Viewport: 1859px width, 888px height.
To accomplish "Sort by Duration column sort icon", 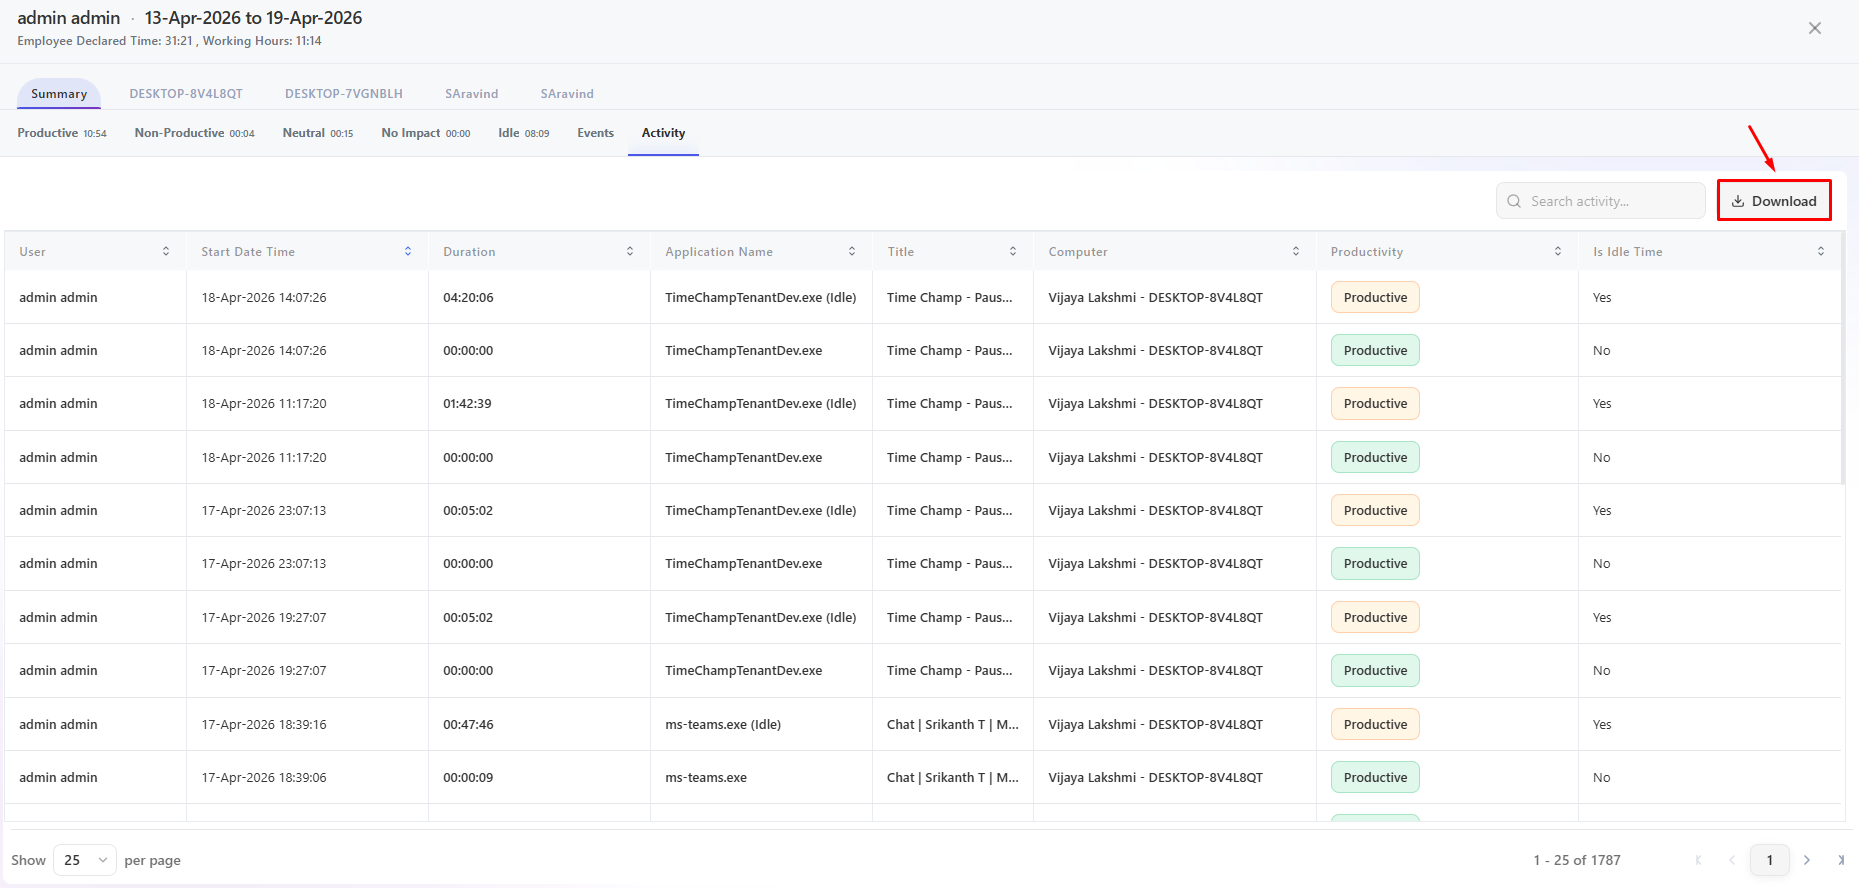I will click(x=630, y=252).
